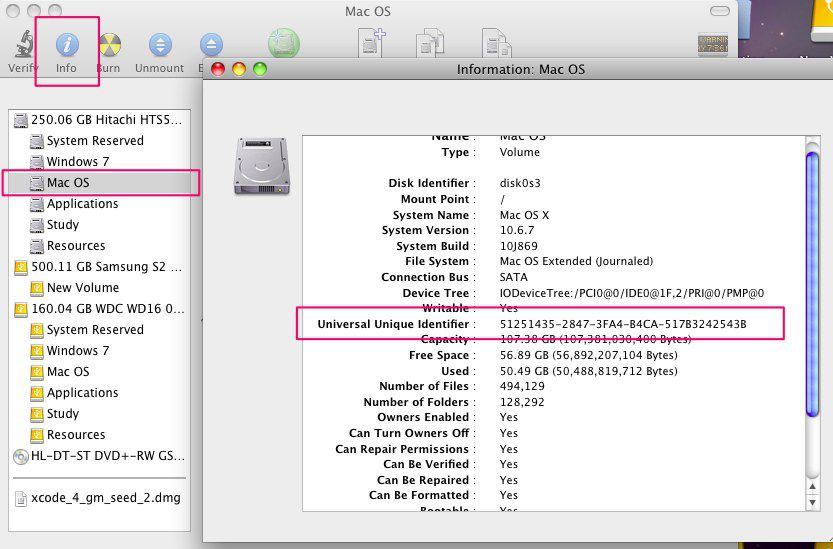This screenshot has width=833, height=549.
Task: Click the number of folders value 128,292
Action: pyautogui.click(x=522, y=402)
